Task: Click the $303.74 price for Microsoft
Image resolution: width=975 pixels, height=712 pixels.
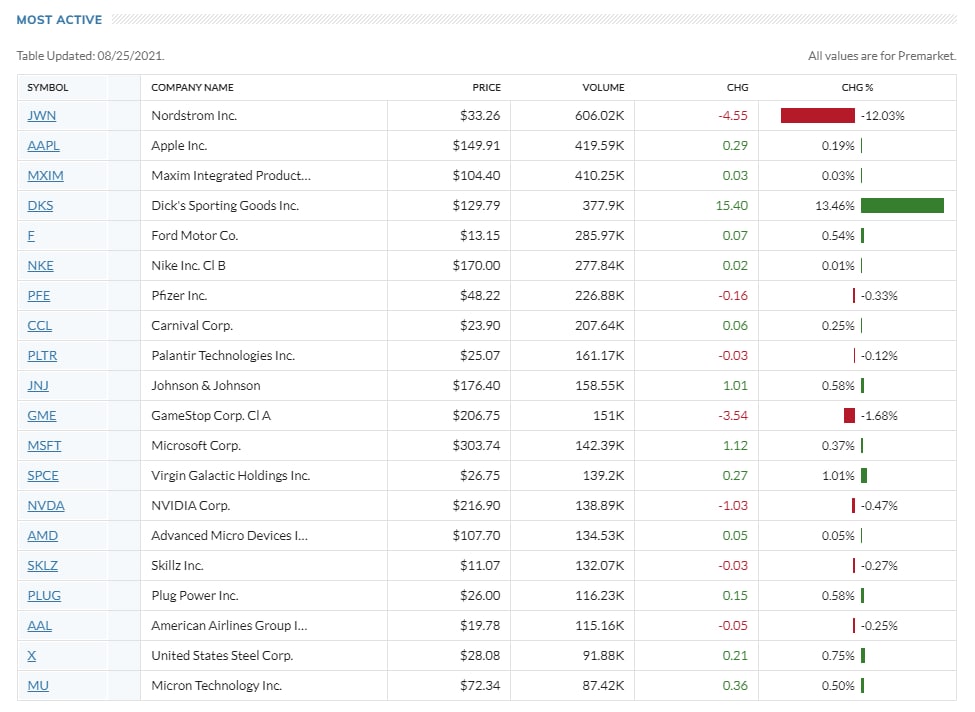Action: [476, 445]
